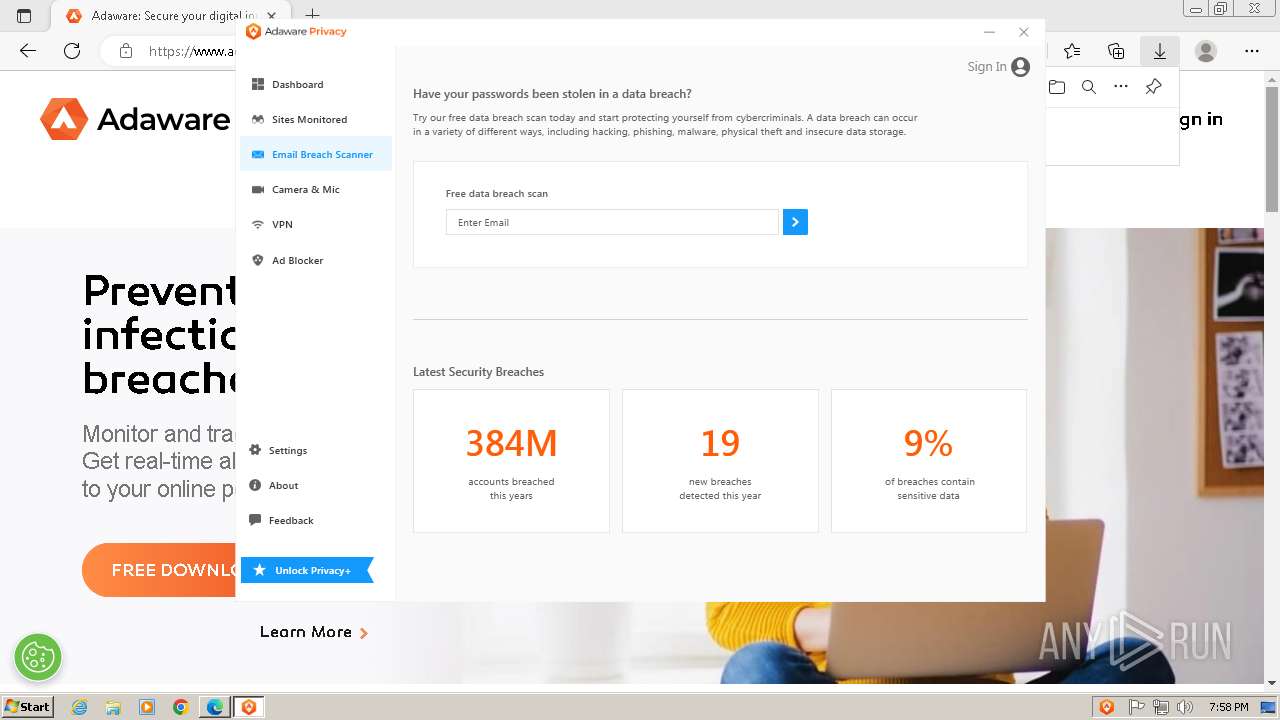
Task: Open more options in downloads panel
Action: coord(1121,87)
